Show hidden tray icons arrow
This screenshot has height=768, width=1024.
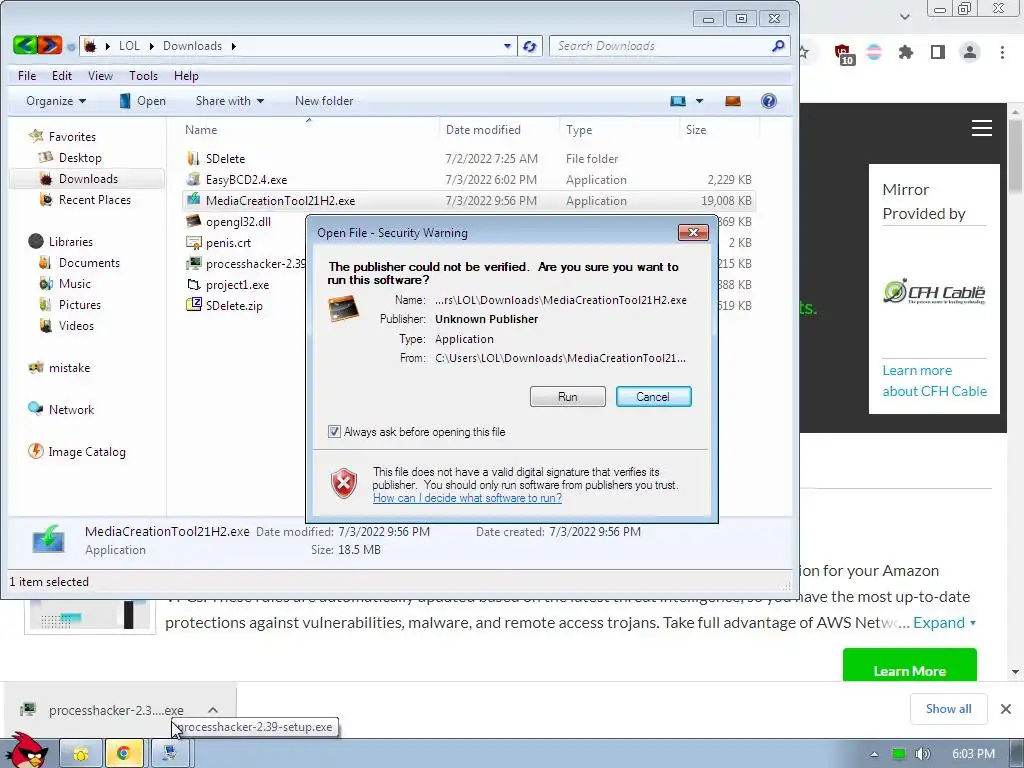click(874, 754)
